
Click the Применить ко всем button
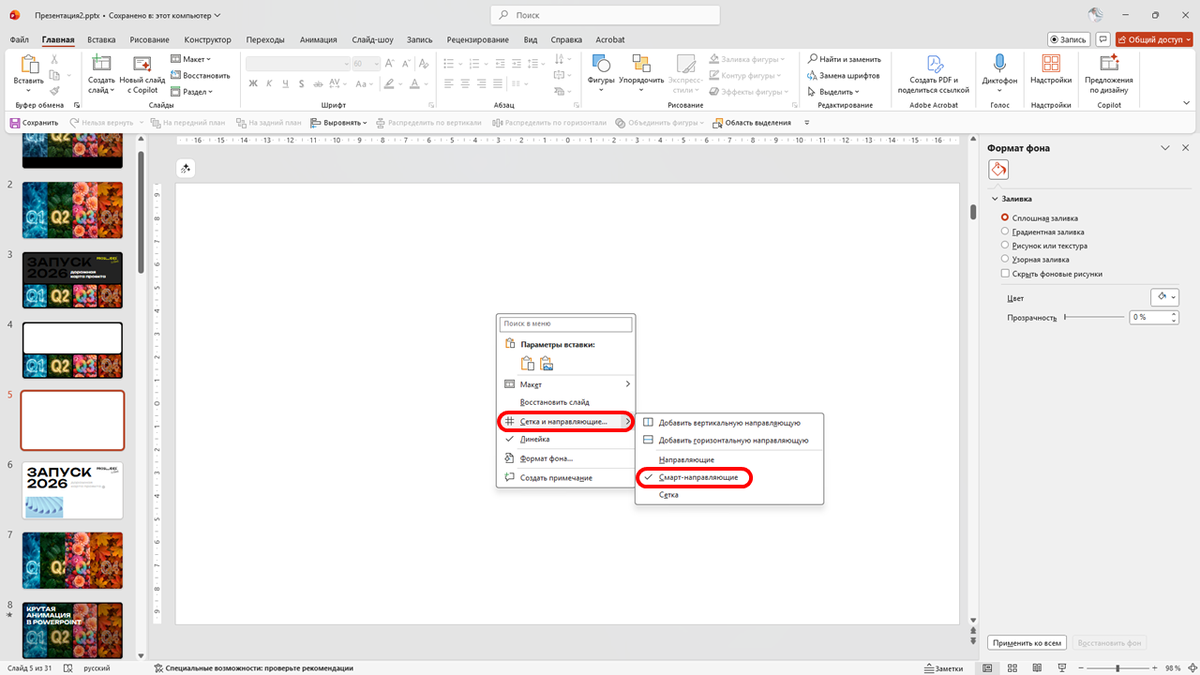click(1027, 642)
